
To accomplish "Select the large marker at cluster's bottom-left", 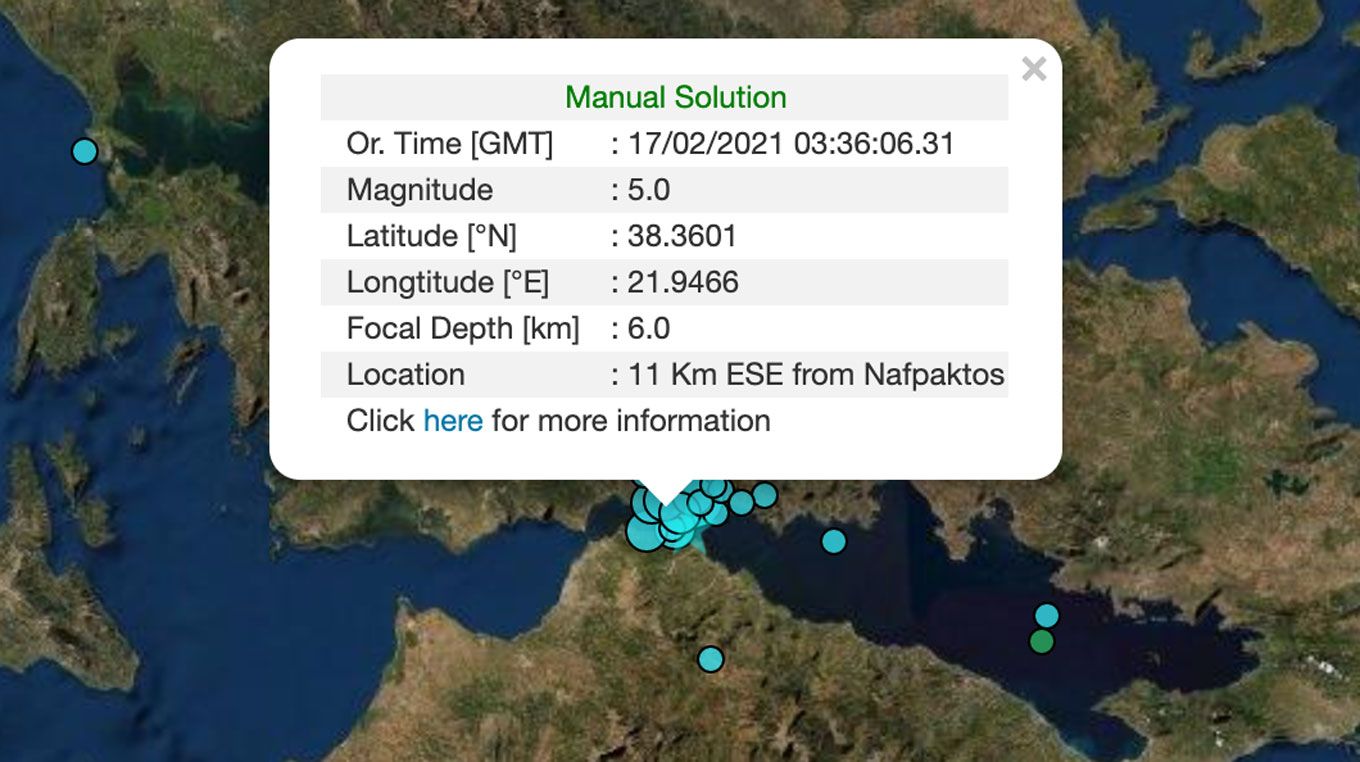I will click(643, 532).
